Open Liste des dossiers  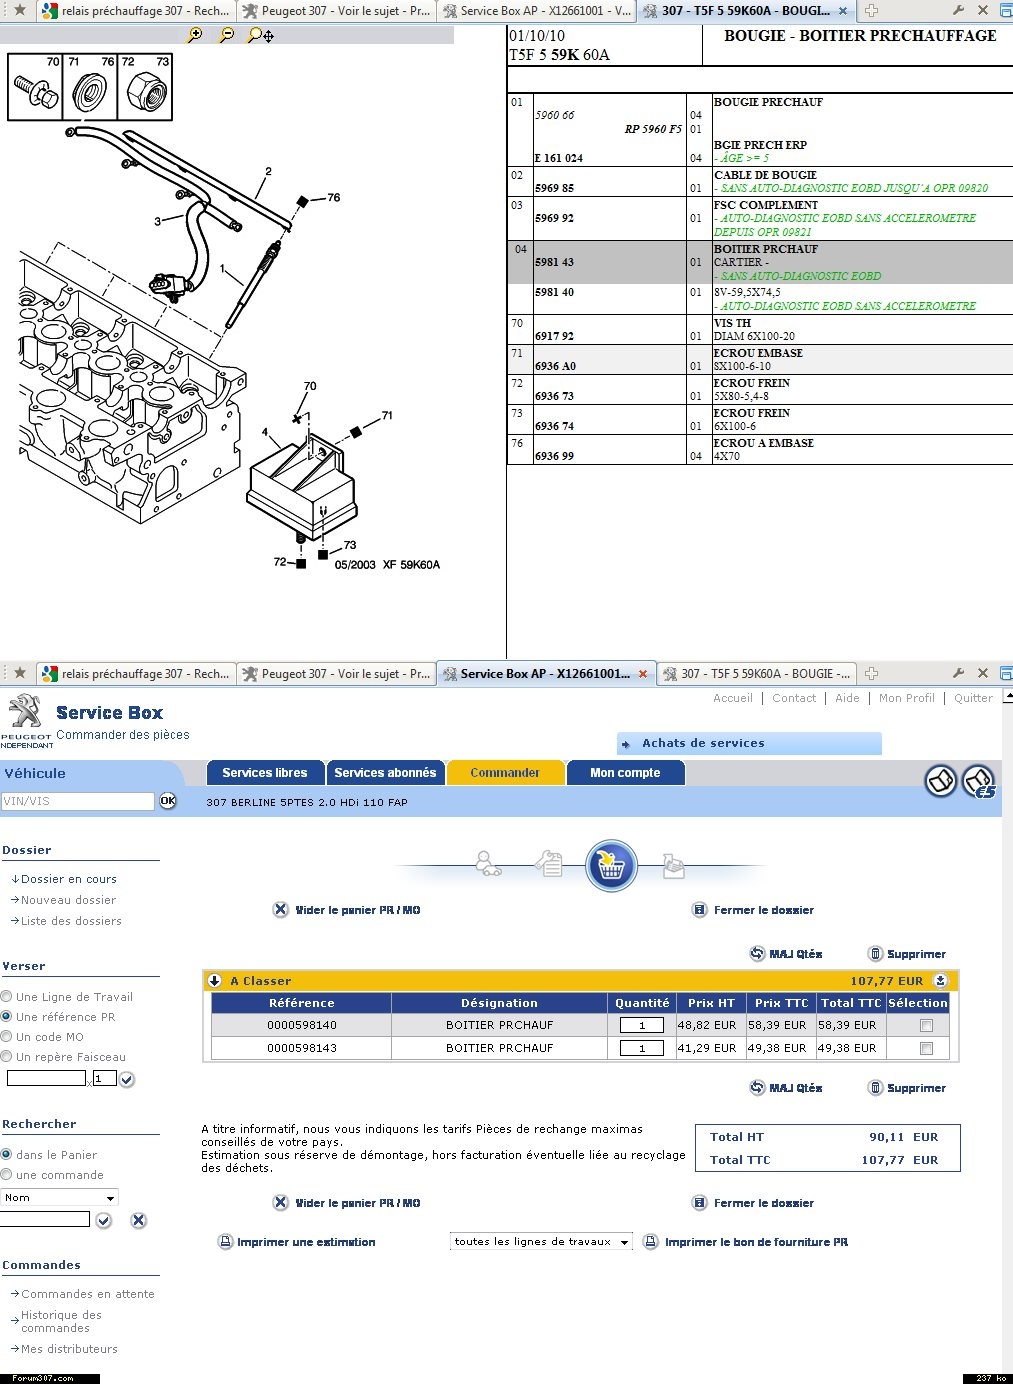point(71,921)
